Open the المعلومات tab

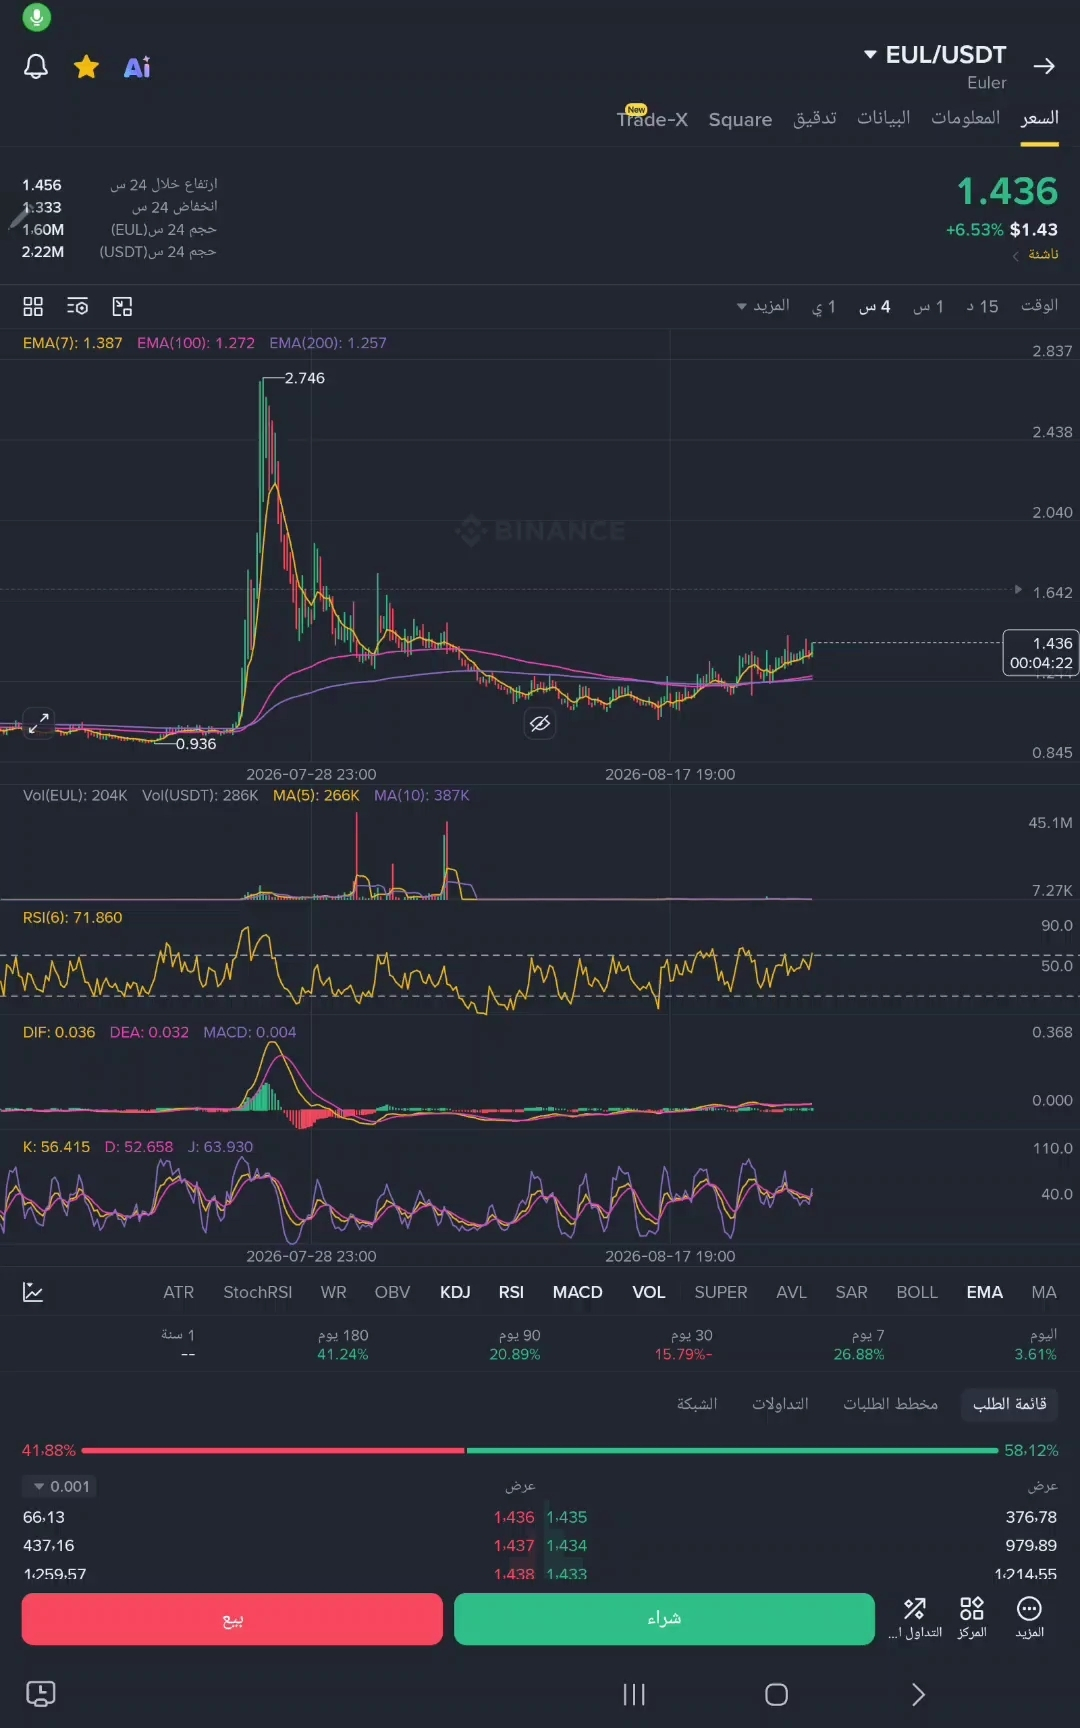coord(965,118)
